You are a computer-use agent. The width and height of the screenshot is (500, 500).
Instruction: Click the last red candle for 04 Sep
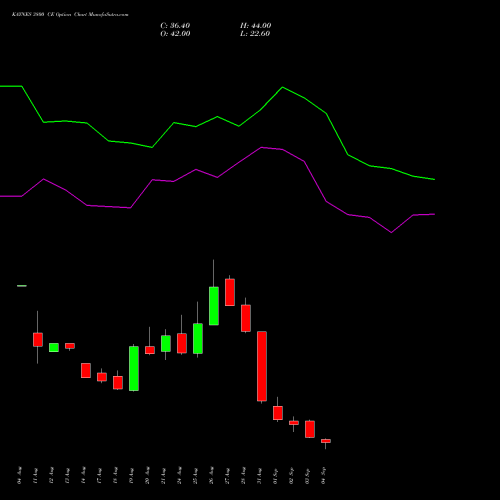click(x=326, y=441)
